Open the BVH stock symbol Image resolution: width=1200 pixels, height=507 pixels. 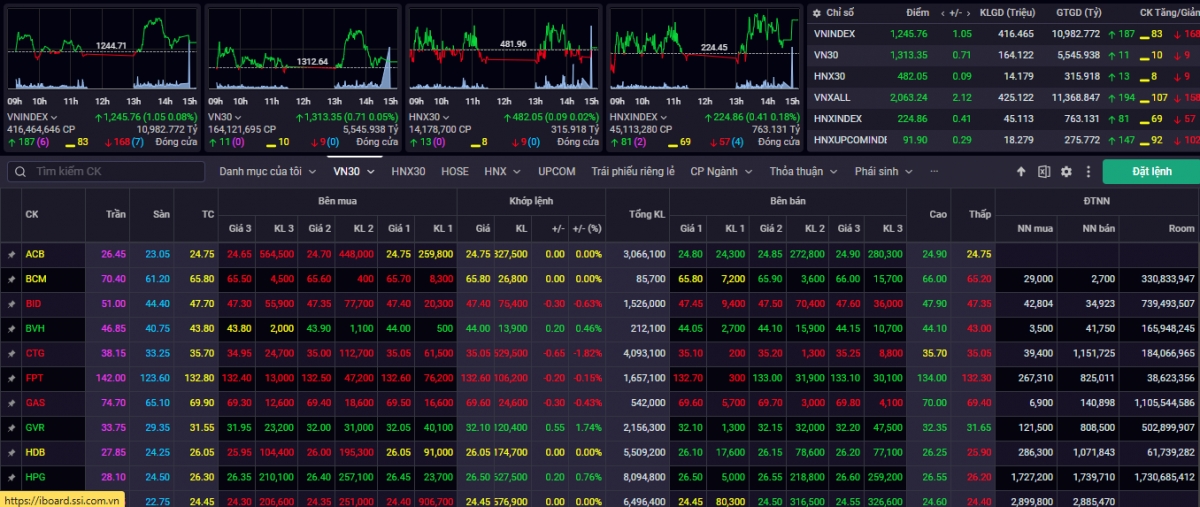pyautogui.click(x=36, y=328)
